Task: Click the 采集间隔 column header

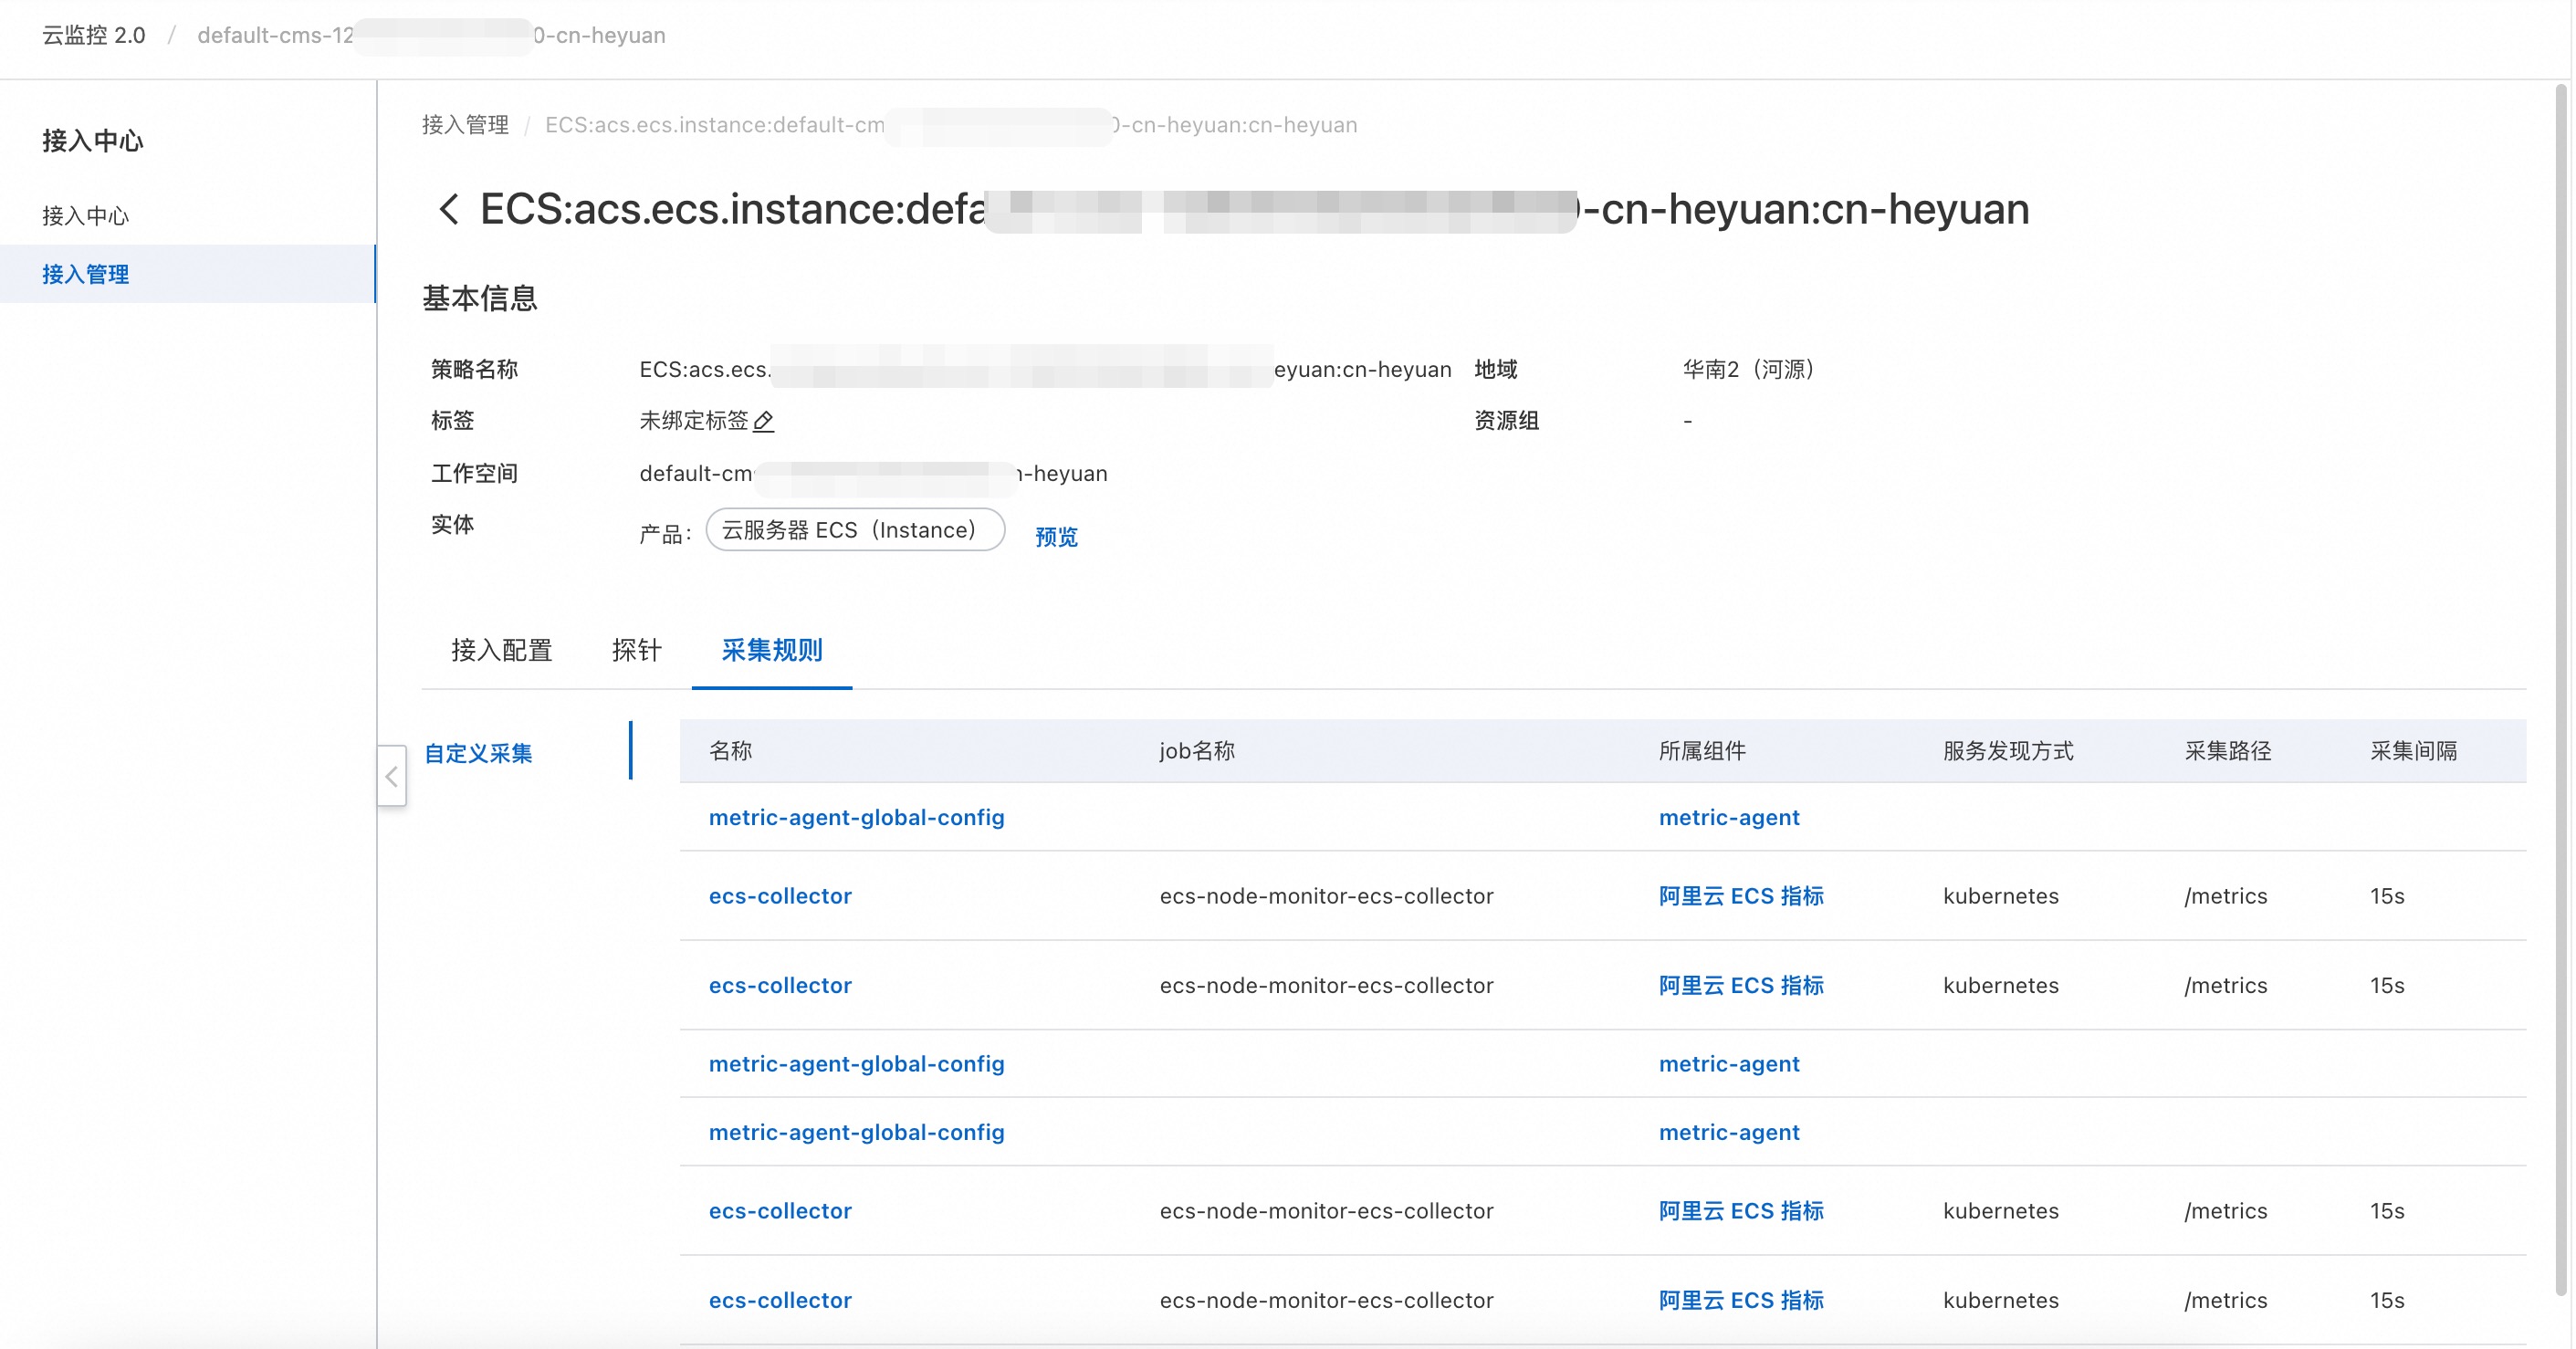Action: [x=2413, y=751]
